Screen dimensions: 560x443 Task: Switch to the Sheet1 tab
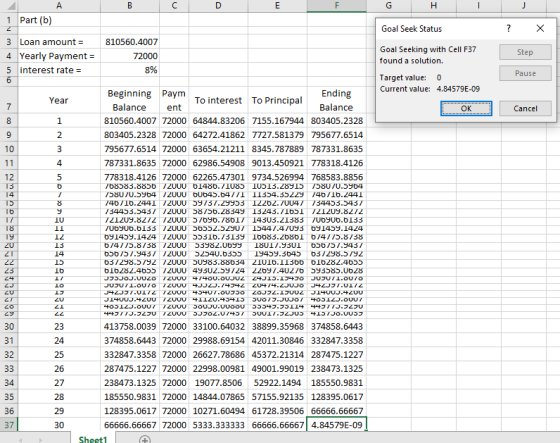(93, 439)
